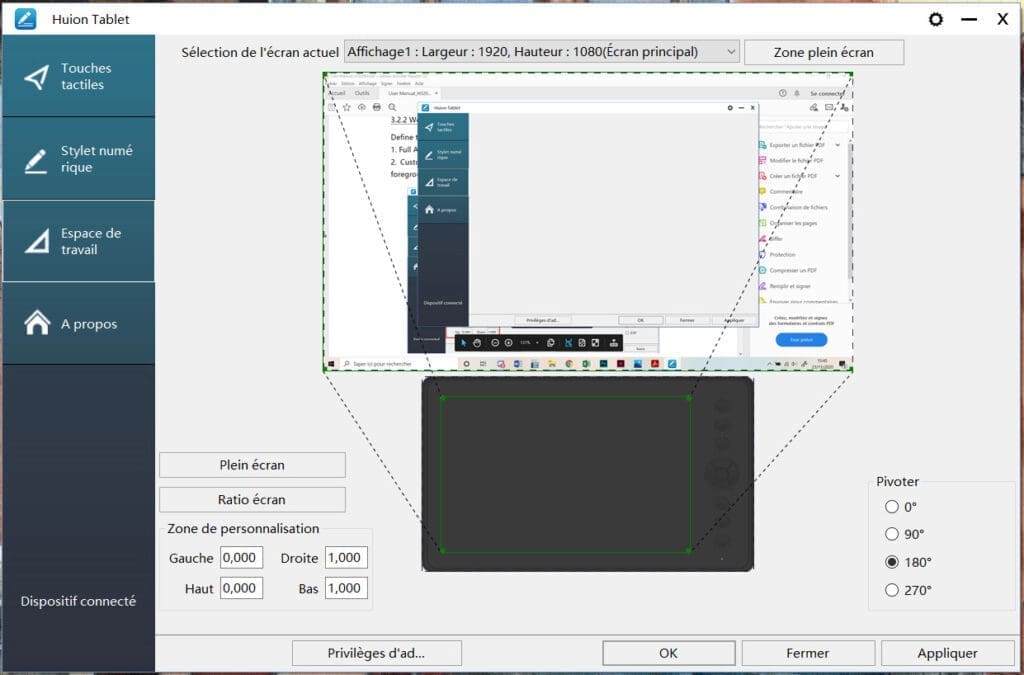Click top-left green handle of tablet area
The width and height of the screenshot is (1024, 675).
pos(442,397)
